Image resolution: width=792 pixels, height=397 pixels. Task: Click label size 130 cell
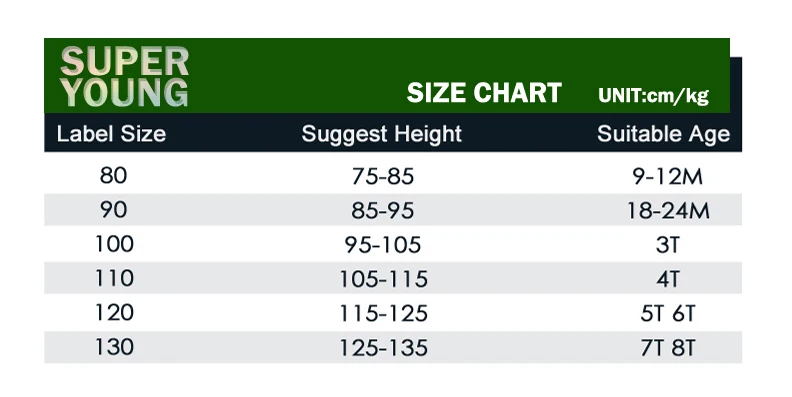point(115,347)
